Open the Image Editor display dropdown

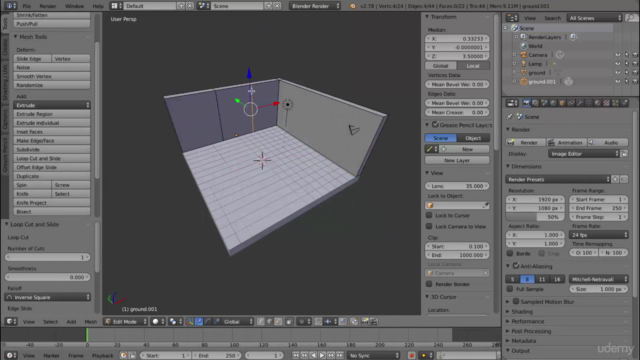point(584,154)
